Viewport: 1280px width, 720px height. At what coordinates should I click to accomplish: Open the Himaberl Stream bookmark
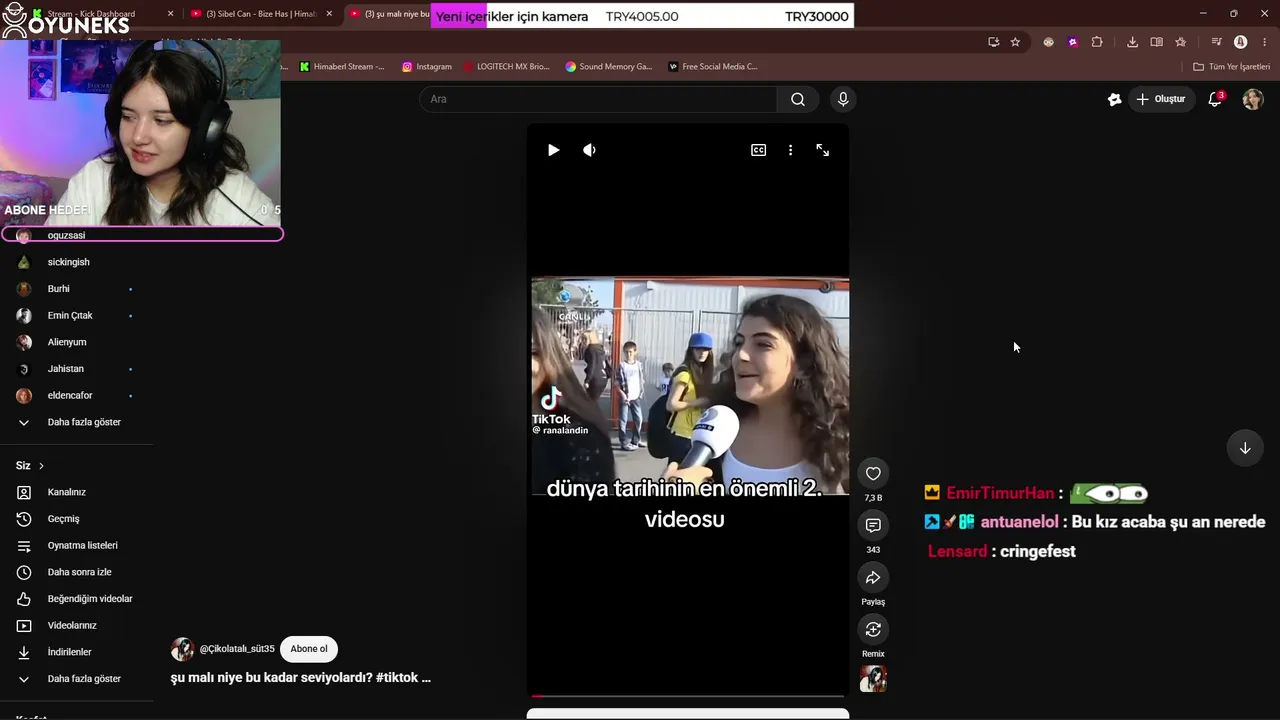[x=342, y=67]
